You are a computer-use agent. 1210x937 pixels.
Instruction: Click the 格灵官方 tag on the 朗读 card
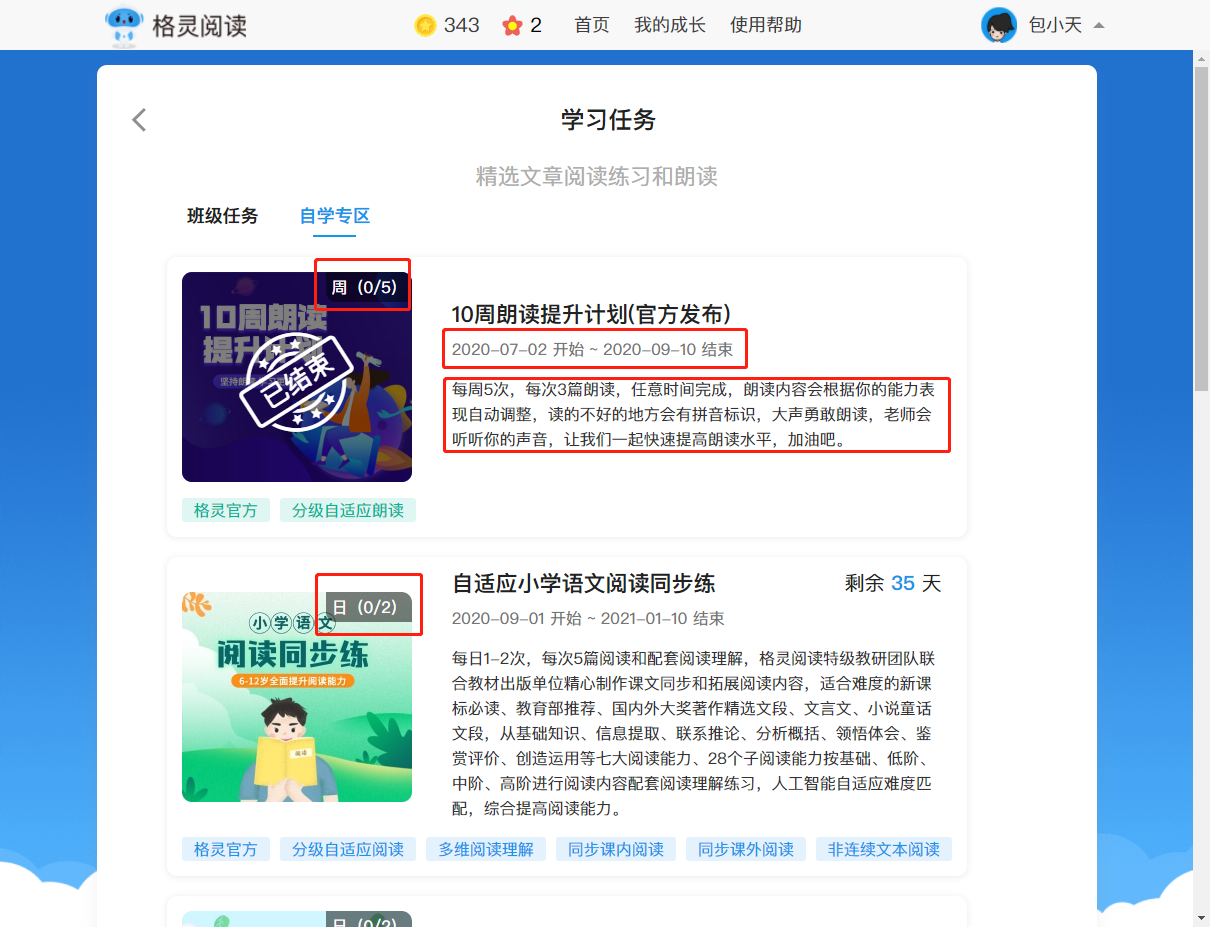point(226,510)
